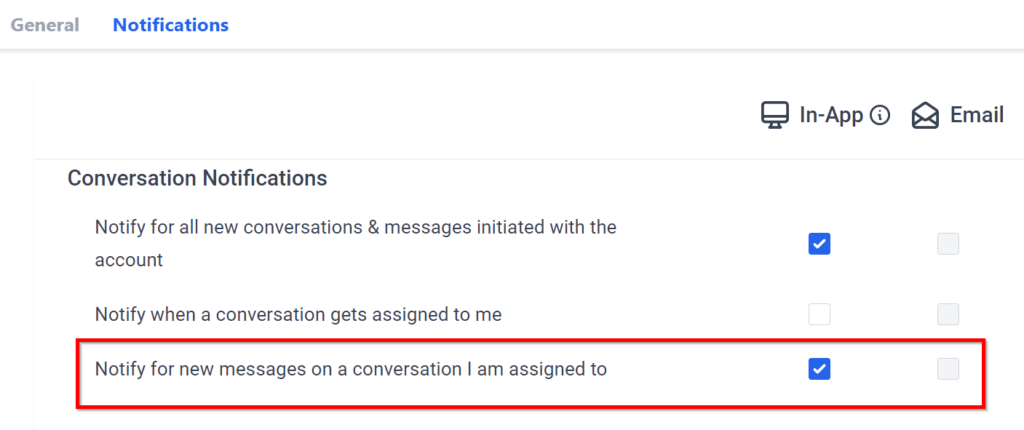Uncheck In-App for new messages on assigned conversation

point(819,369)
